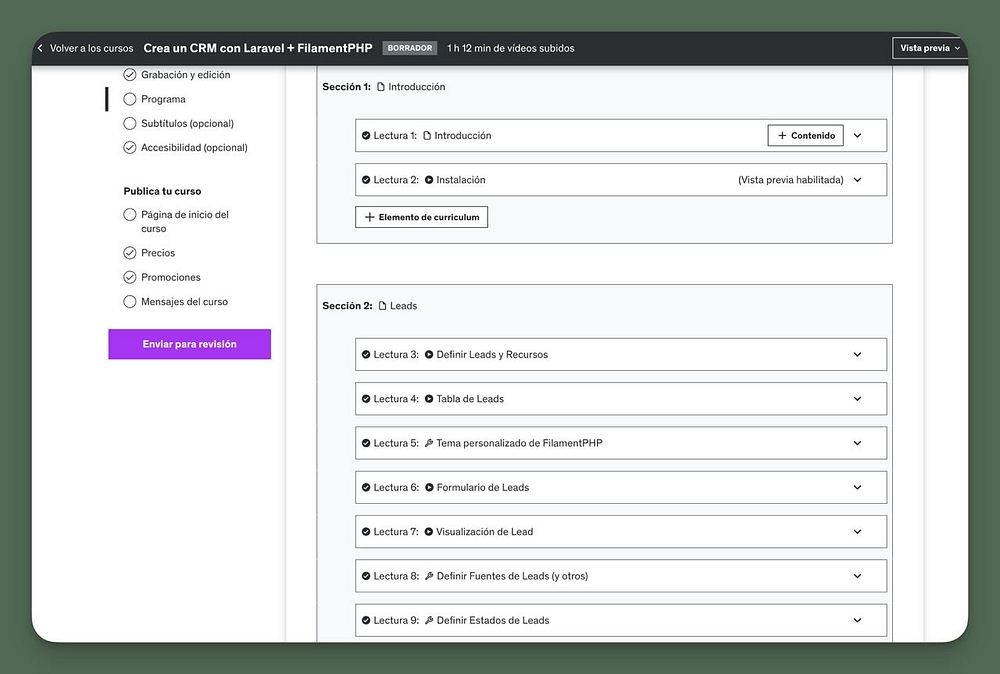The image size is (1000, 674).
Task: Click the completed check icon of Lectura 6
Action: [x=366, y=488]
